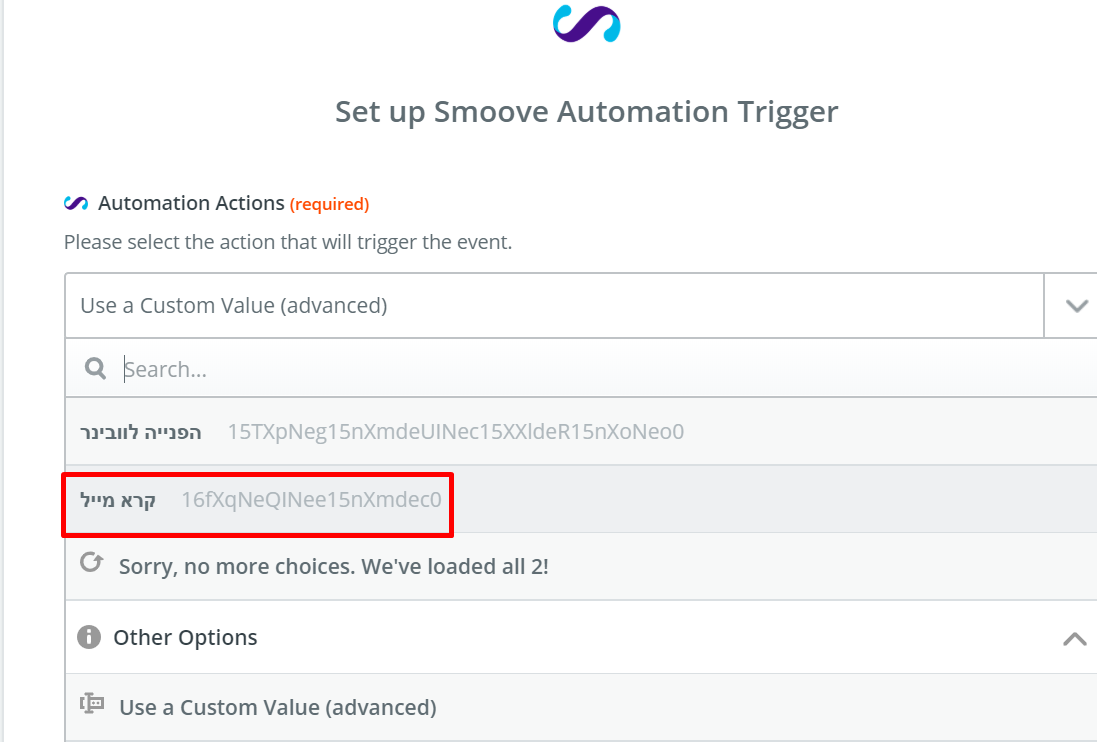Click the Automation Actions field label
Viewport: 1097px width, 742px height.
(191, 203)
